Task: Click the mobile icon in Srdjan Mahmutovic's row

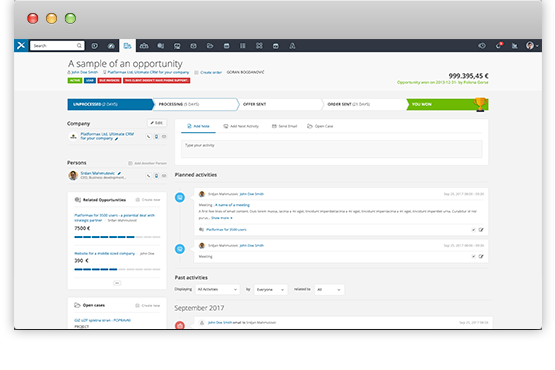Action: pyautogui.click(x=156, y=176)
